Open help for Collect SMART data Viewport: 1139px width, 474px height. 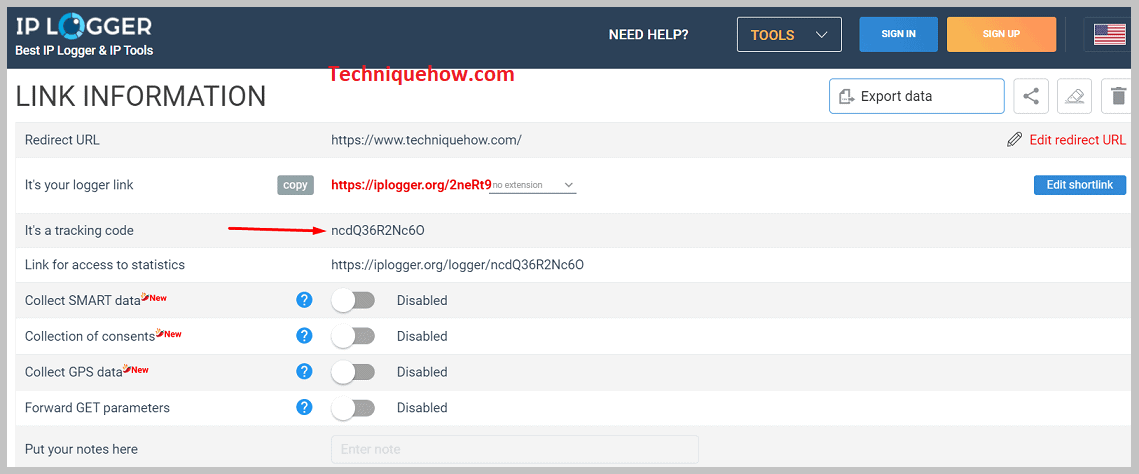[x=304, y=300]
